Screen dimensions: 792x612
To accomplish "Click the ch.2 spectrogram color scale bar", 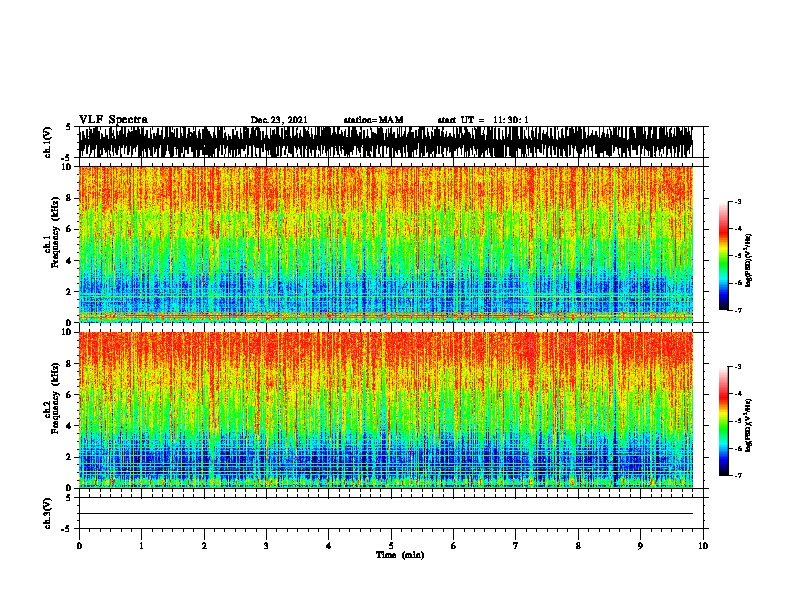I will (724, 421).
